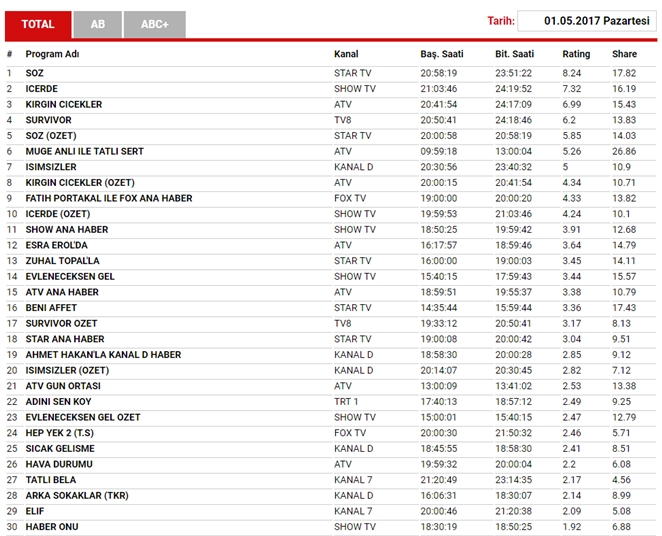Click start time 09:59:18
This screenshot has height=536, width=662.
click(438, 151)
